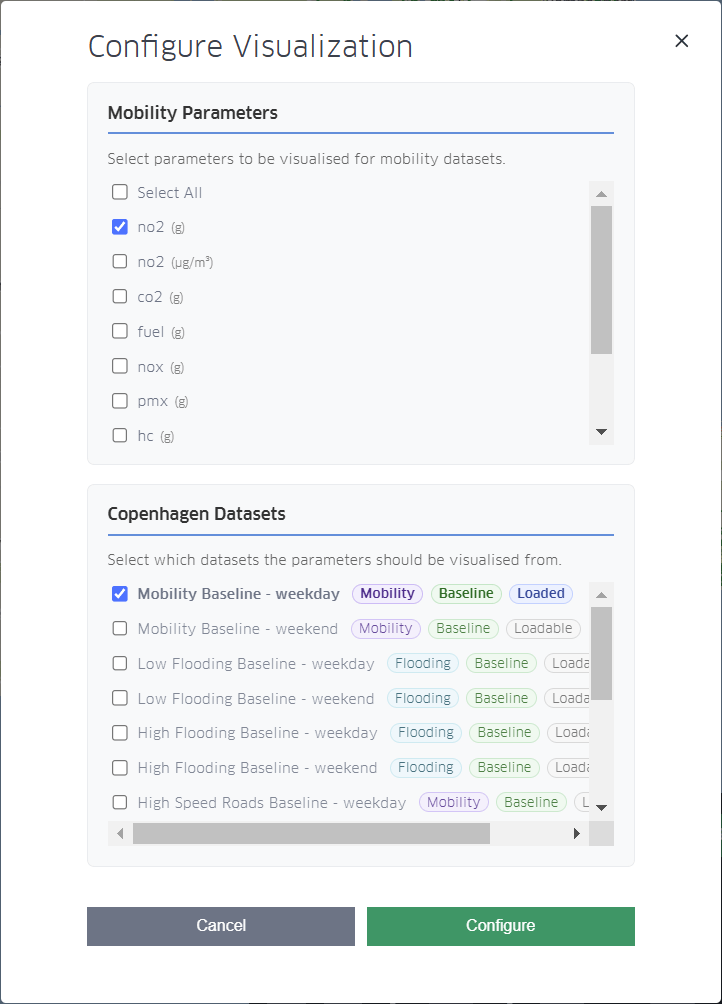This screenshot has height=1004, width=722.
Task: Check Low Flooding Baseline - weekday dataset
Action: (x=120, y=664)
